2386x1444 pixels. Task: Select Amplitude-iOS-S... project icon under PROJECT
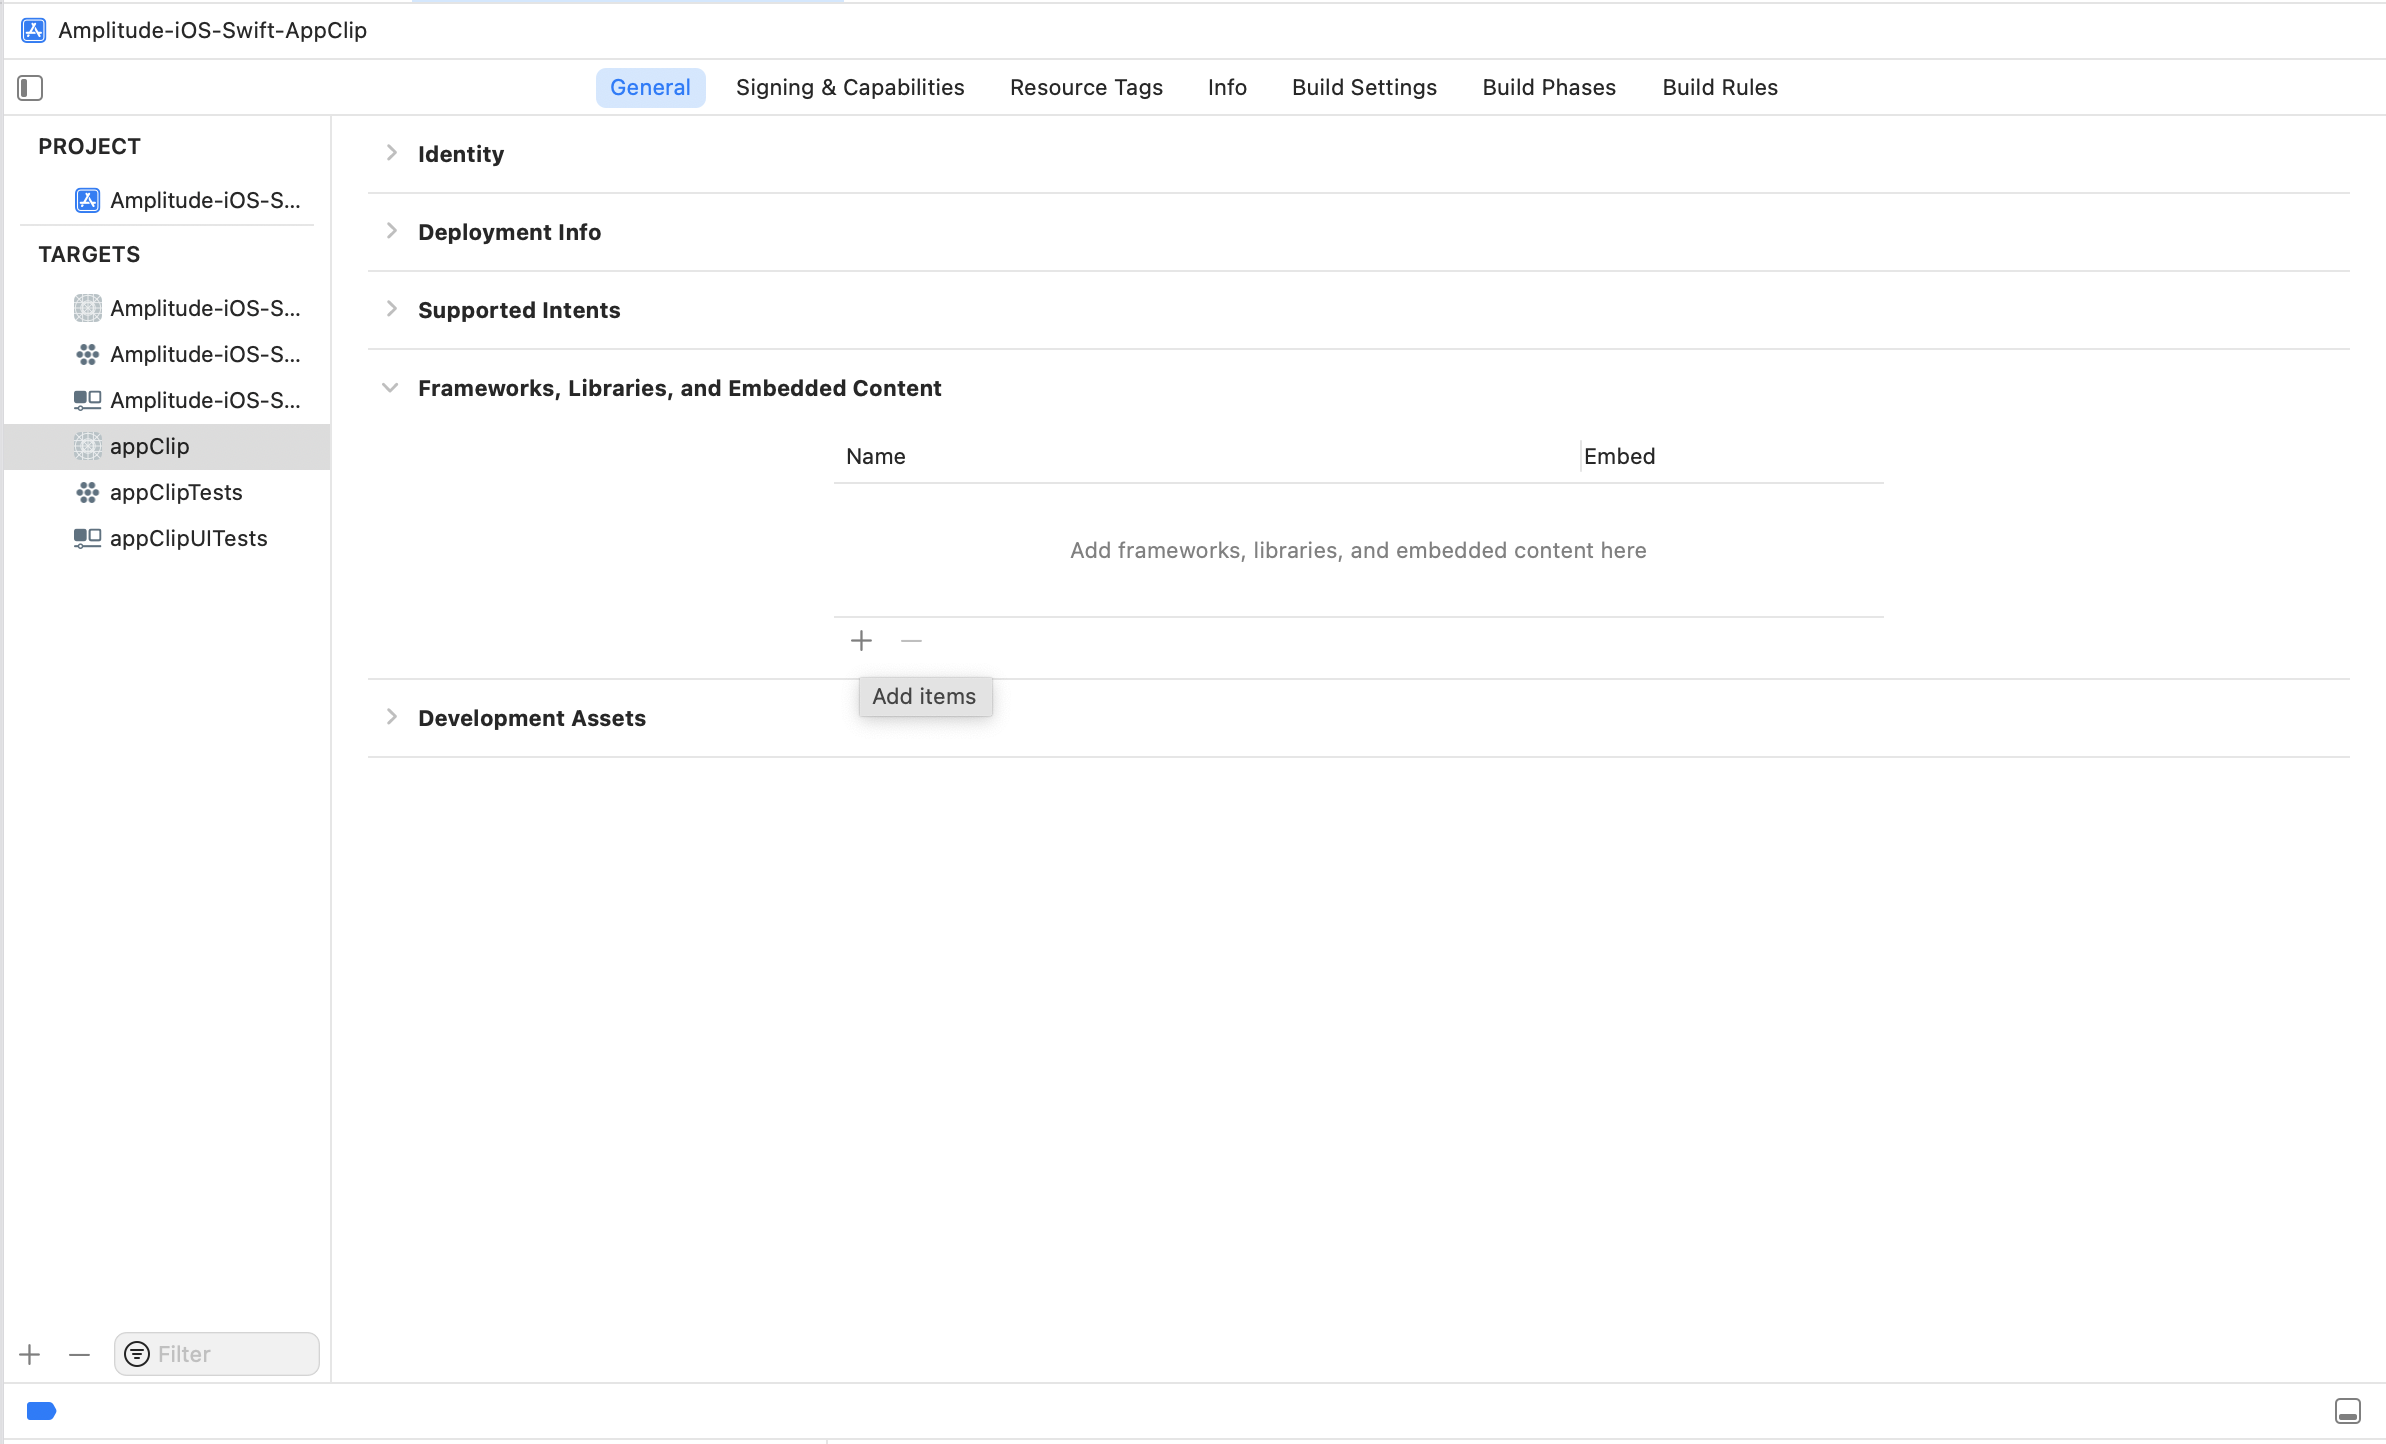click(87, 200)
